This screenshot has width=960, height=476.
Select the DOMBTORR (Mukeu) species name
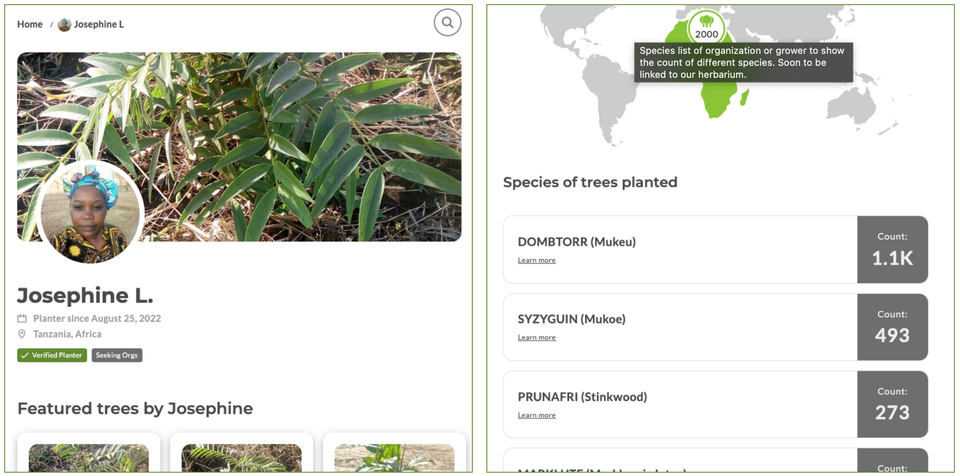[x=577, y=242]
